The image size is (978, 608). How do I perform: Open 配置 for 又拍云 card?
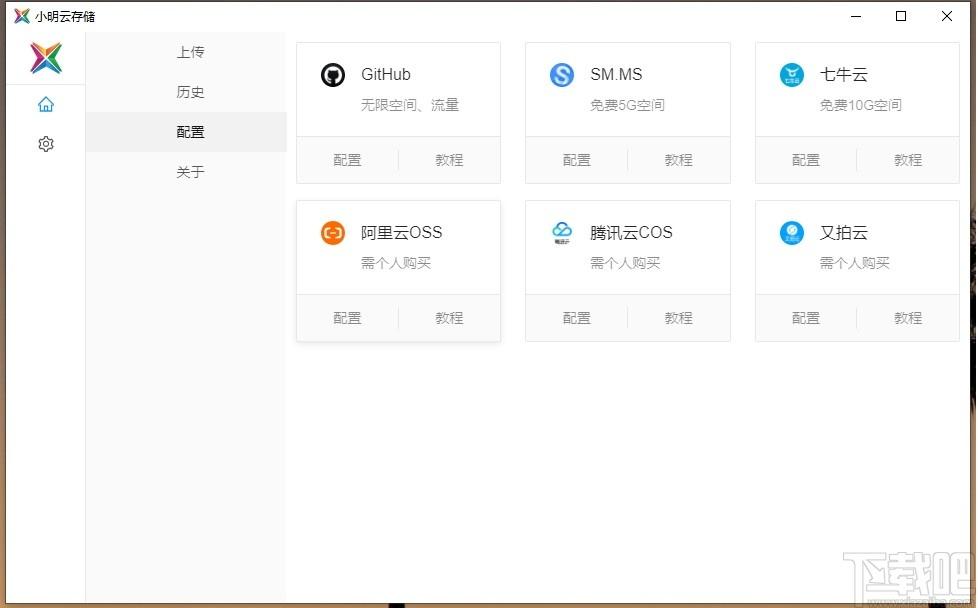click(806, 318)
